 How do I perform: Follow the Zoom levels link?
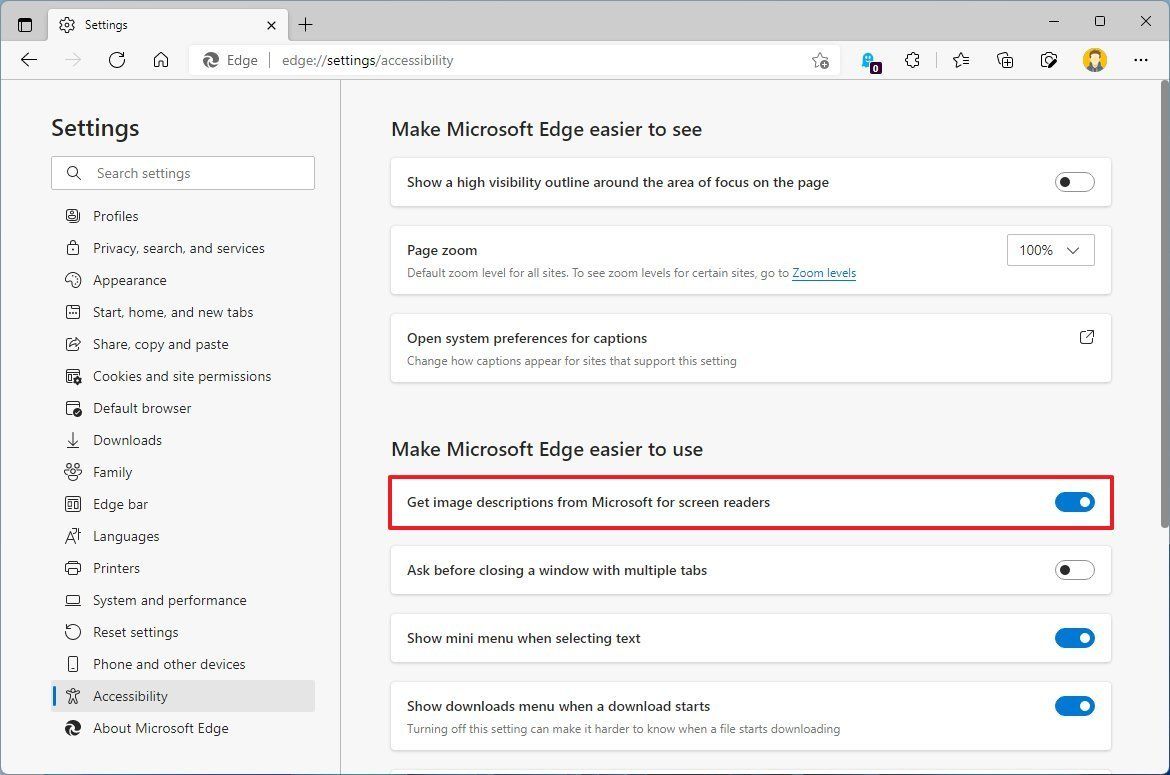(x=823, y=272)
